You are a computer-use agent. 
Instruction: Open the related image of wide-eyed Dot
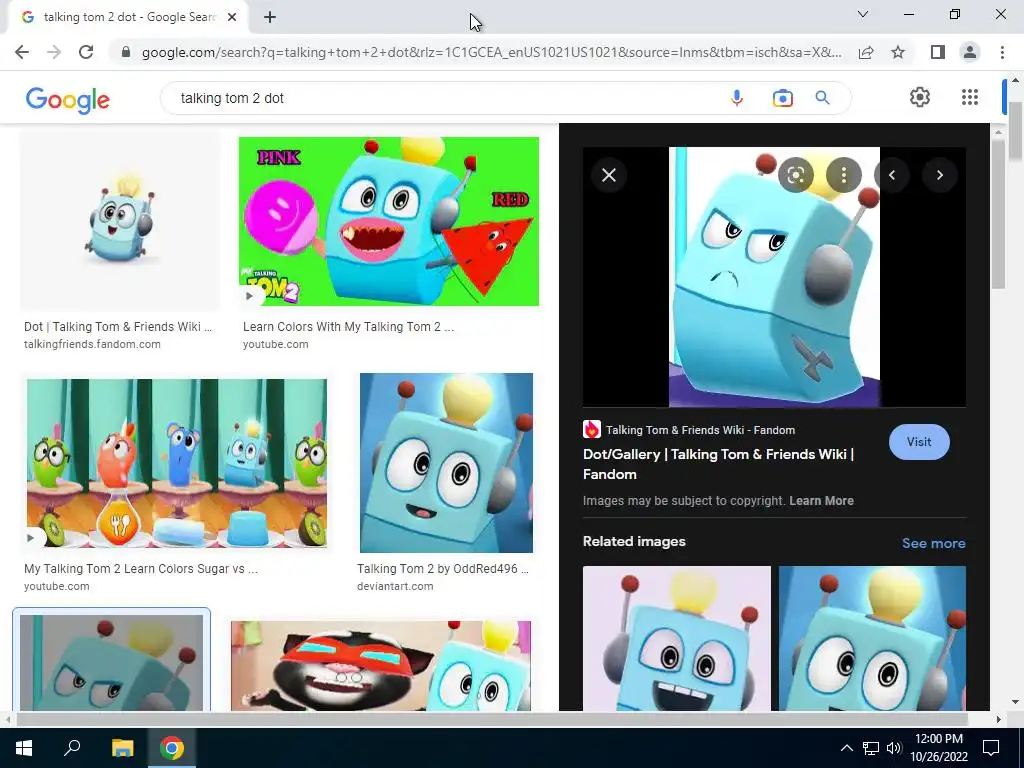tap(872, 638)
